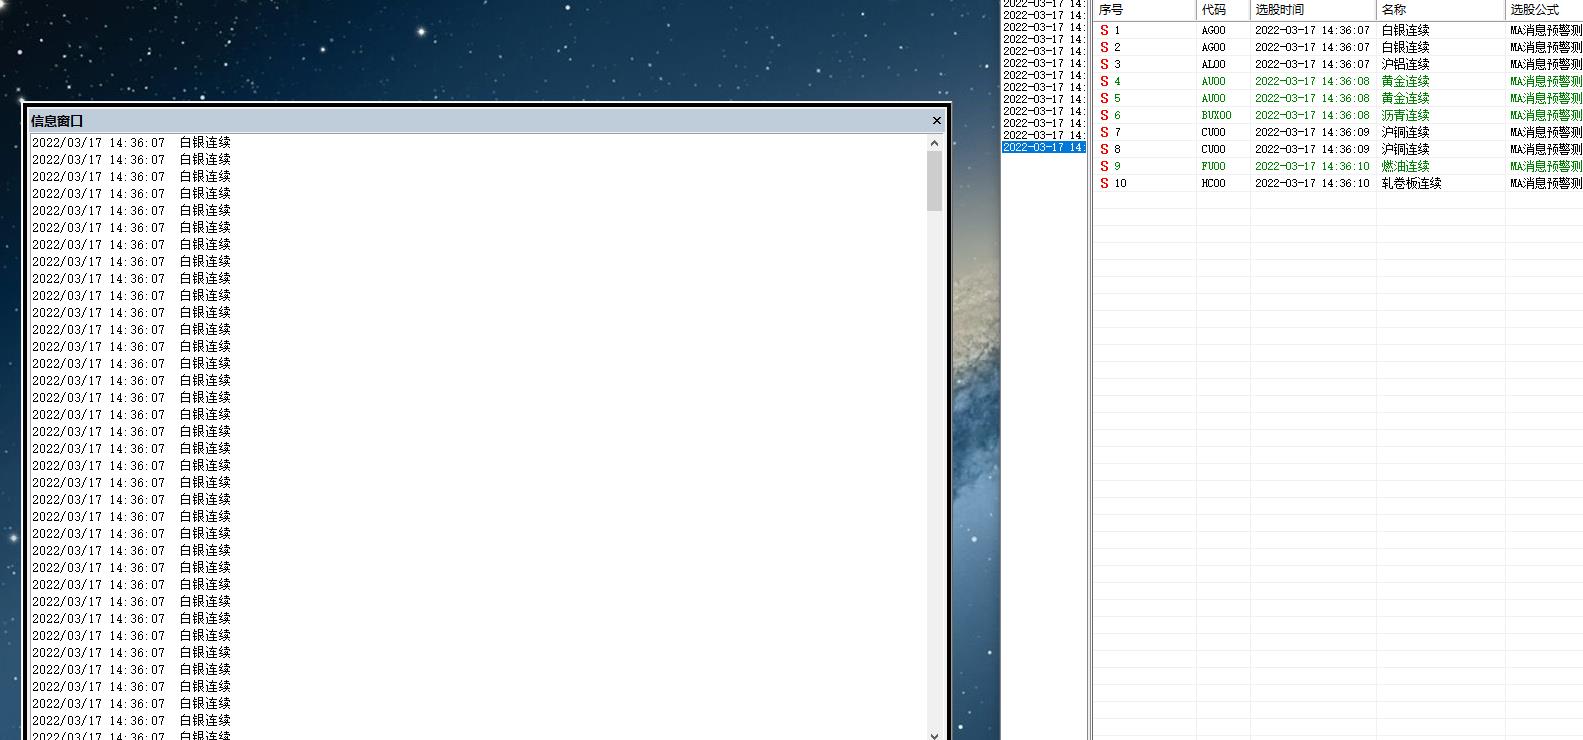Click the name 沪铜连续 in row 7
The height and width of the screenshot is (740, 1583).
[1405, 132]
